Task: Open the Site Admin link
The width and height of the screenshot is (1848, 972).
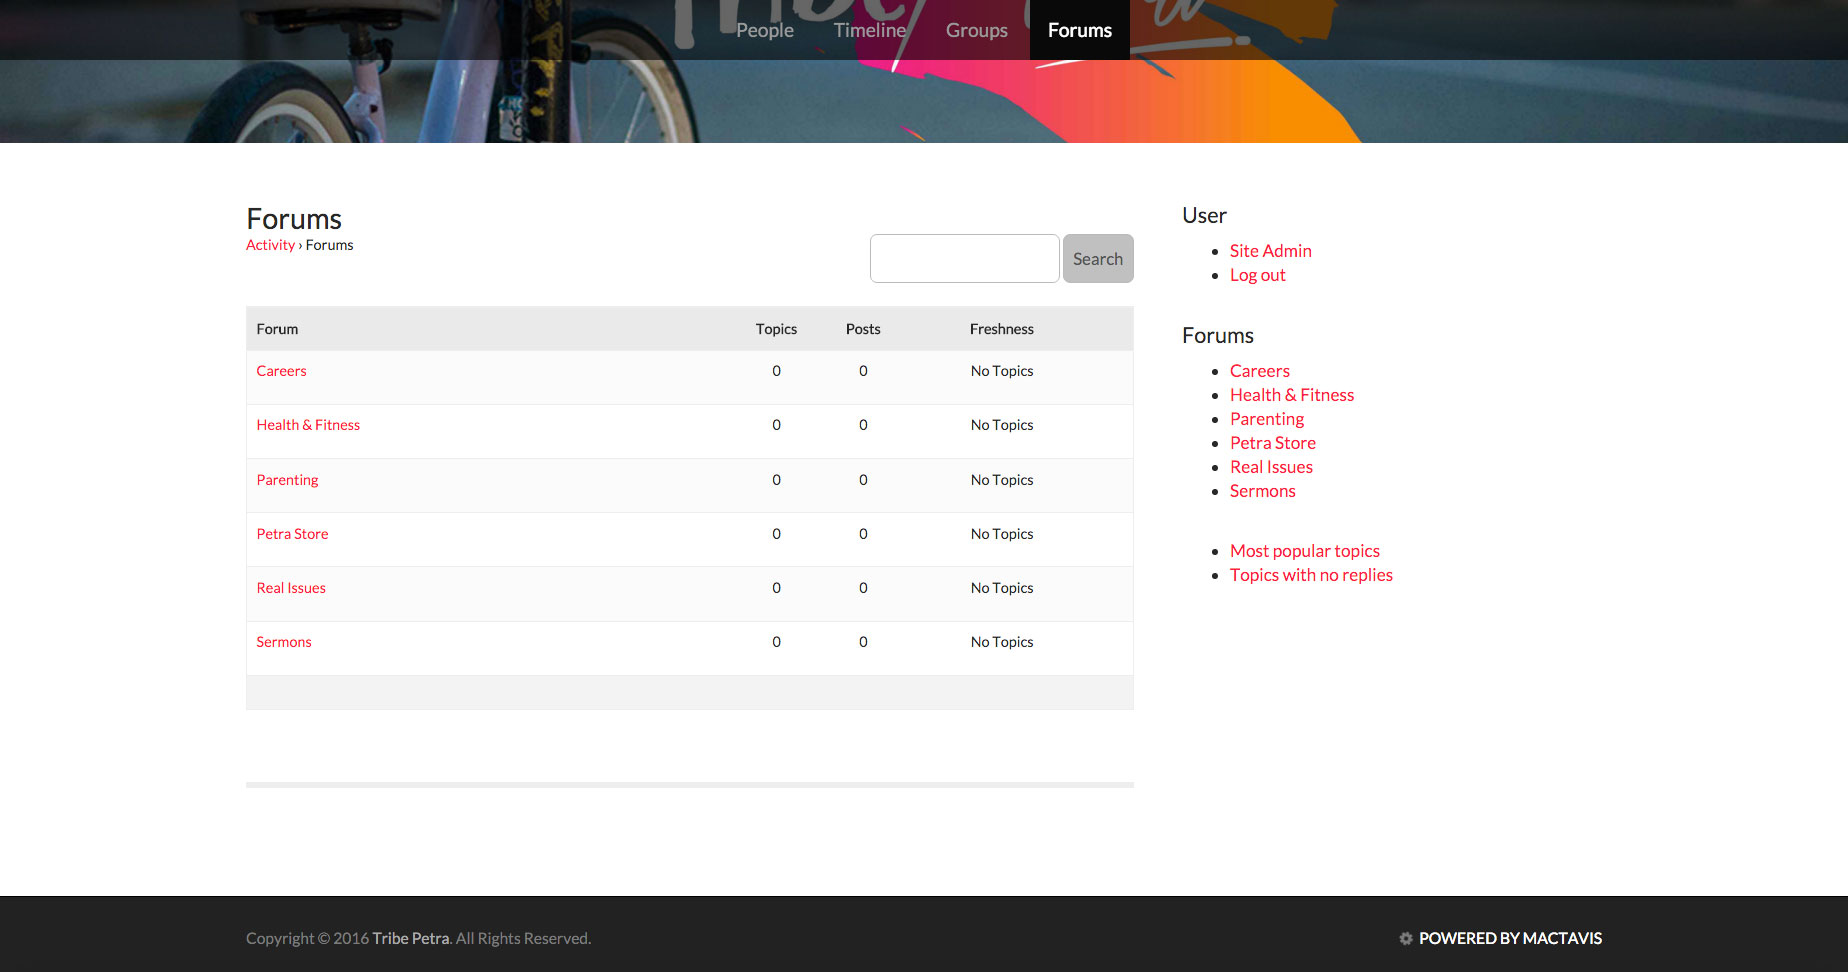Action: [1270, 251]
